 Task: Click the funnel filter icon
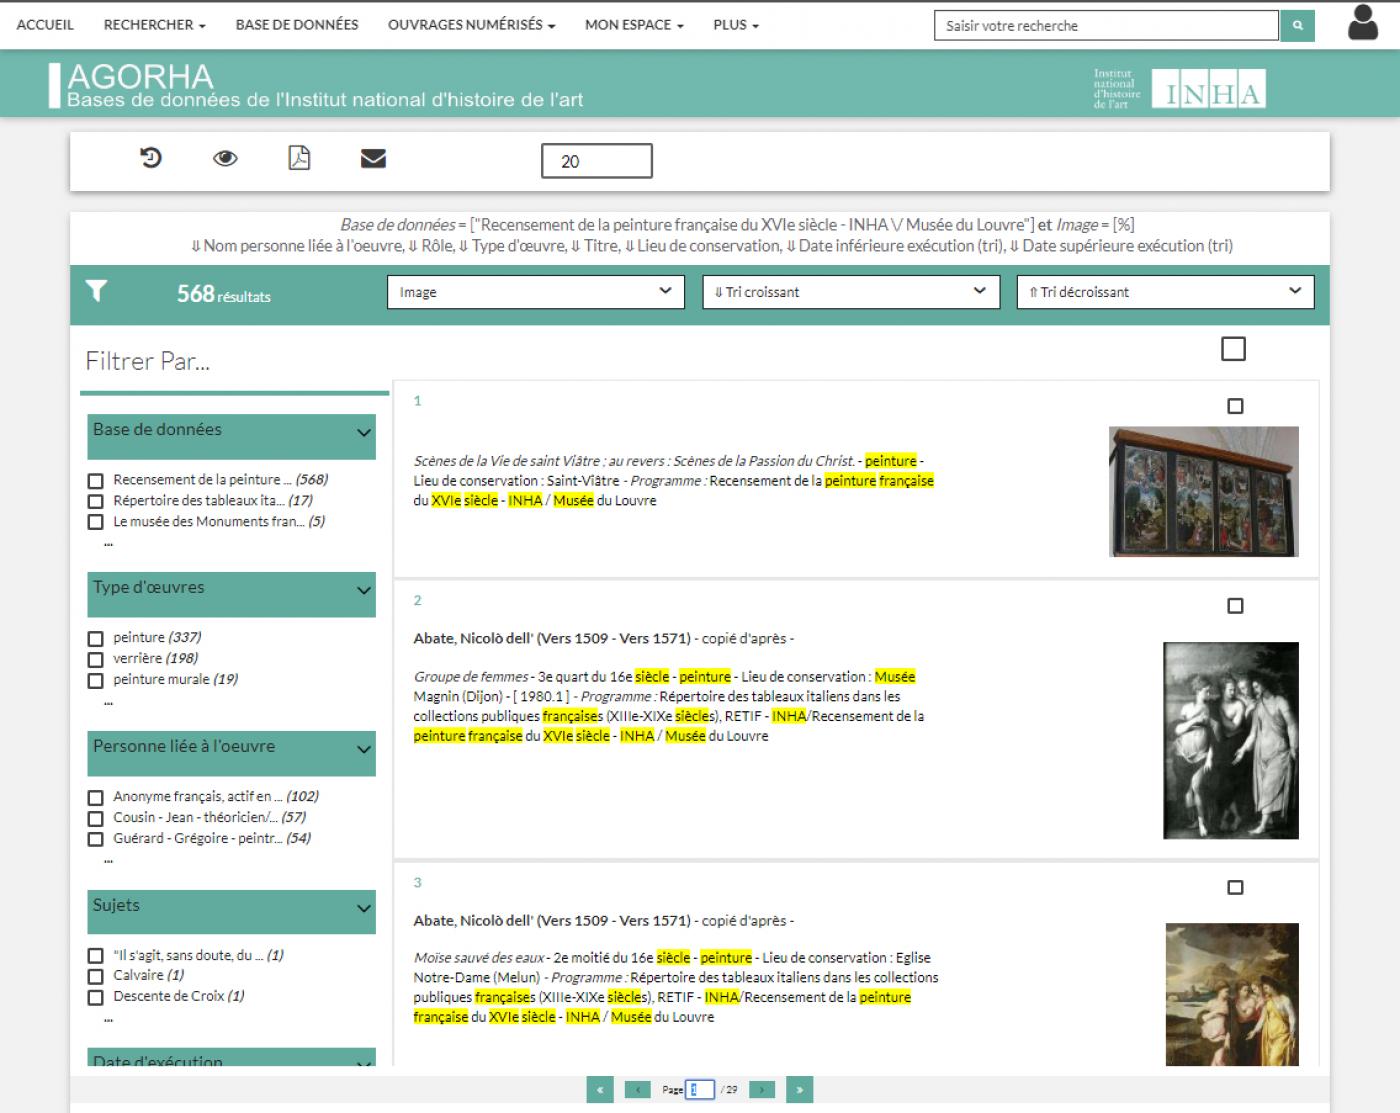point(96,291)
